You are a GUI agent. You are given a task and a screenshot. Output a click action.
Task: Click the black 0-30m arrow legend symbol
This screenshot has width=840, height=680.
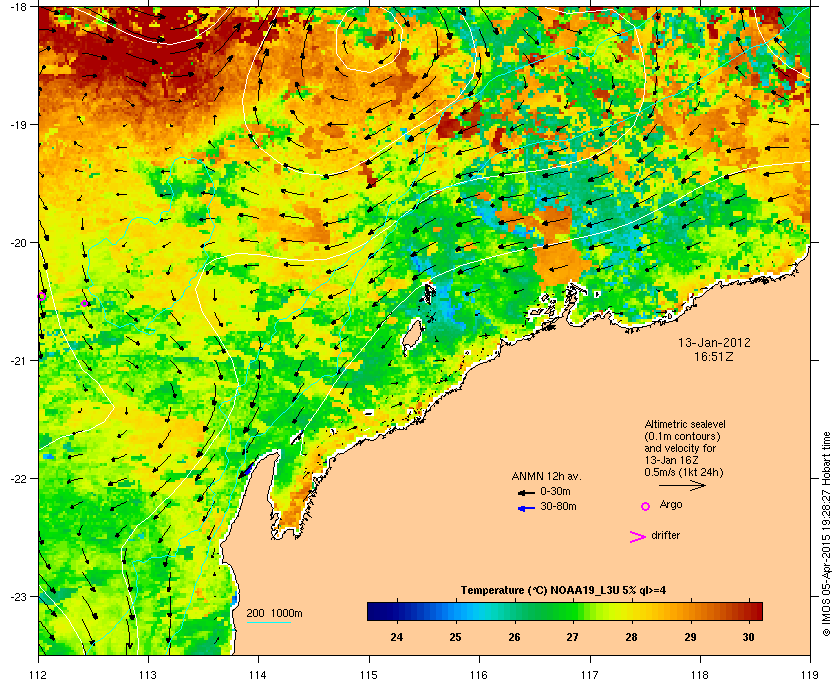(526, 492)
